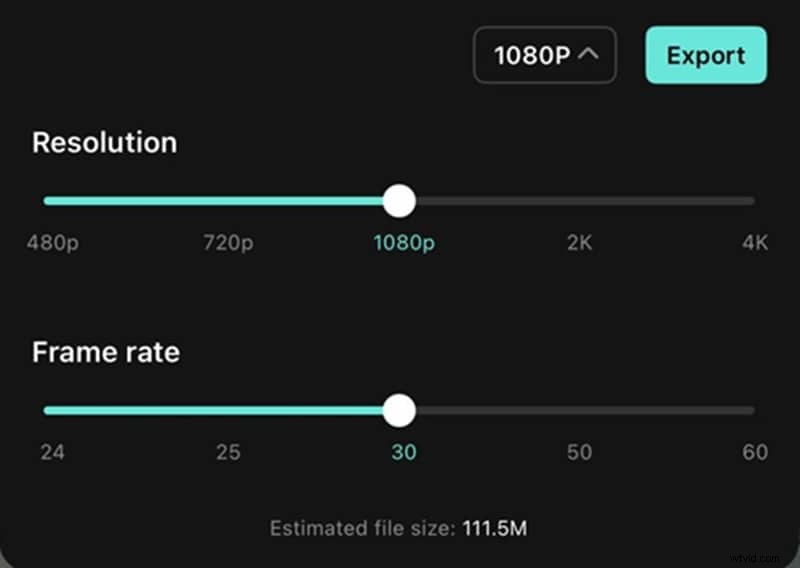800x568 pixels.
Task: Select the 1080p resolution label
Action: coord(404,243)
